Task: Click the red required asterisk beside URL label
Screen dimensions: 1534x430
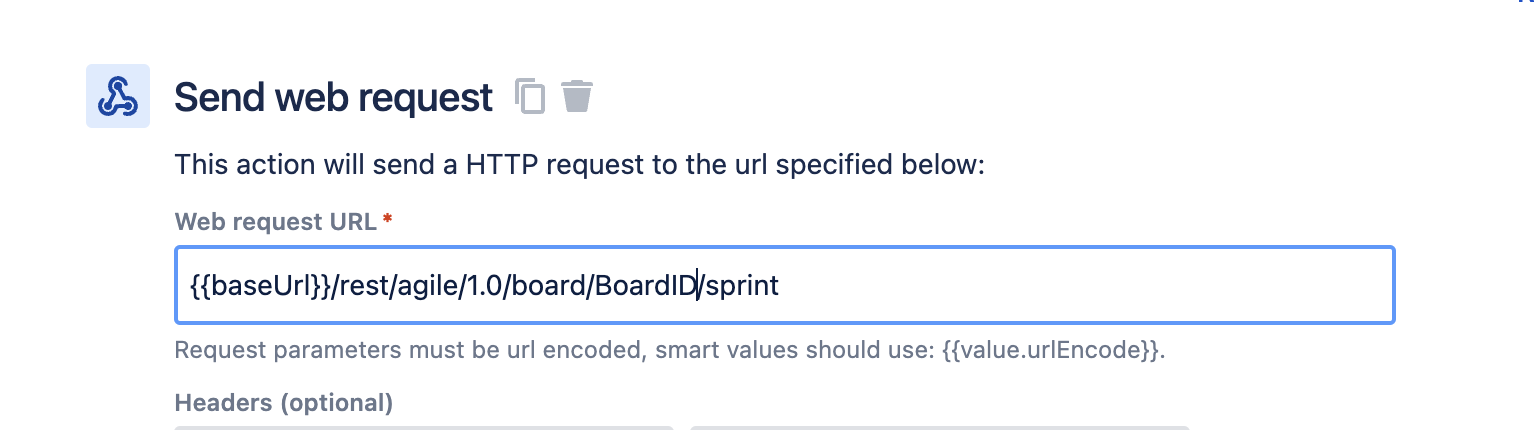Action: click(x=387, y=218)
